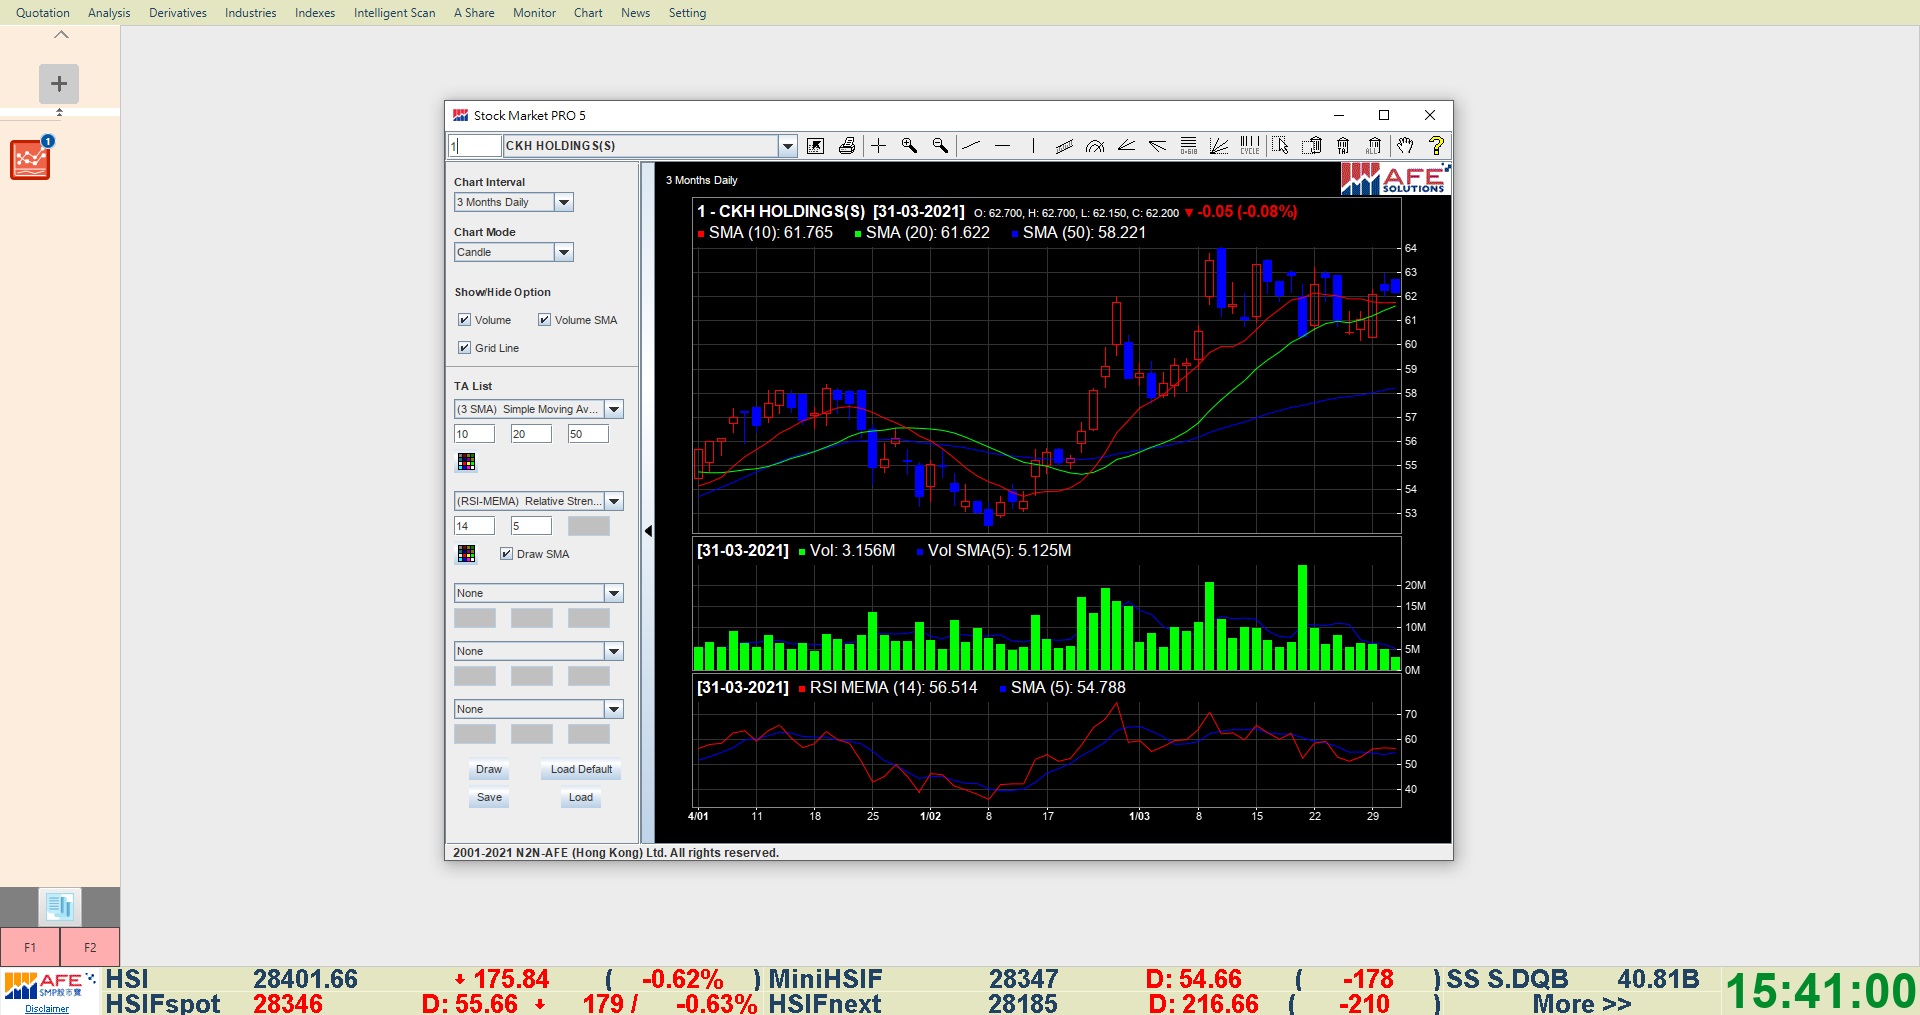Click the zoom in magnifier
This screenshot has height=1015, width=1920.
(x=909, y=146)
